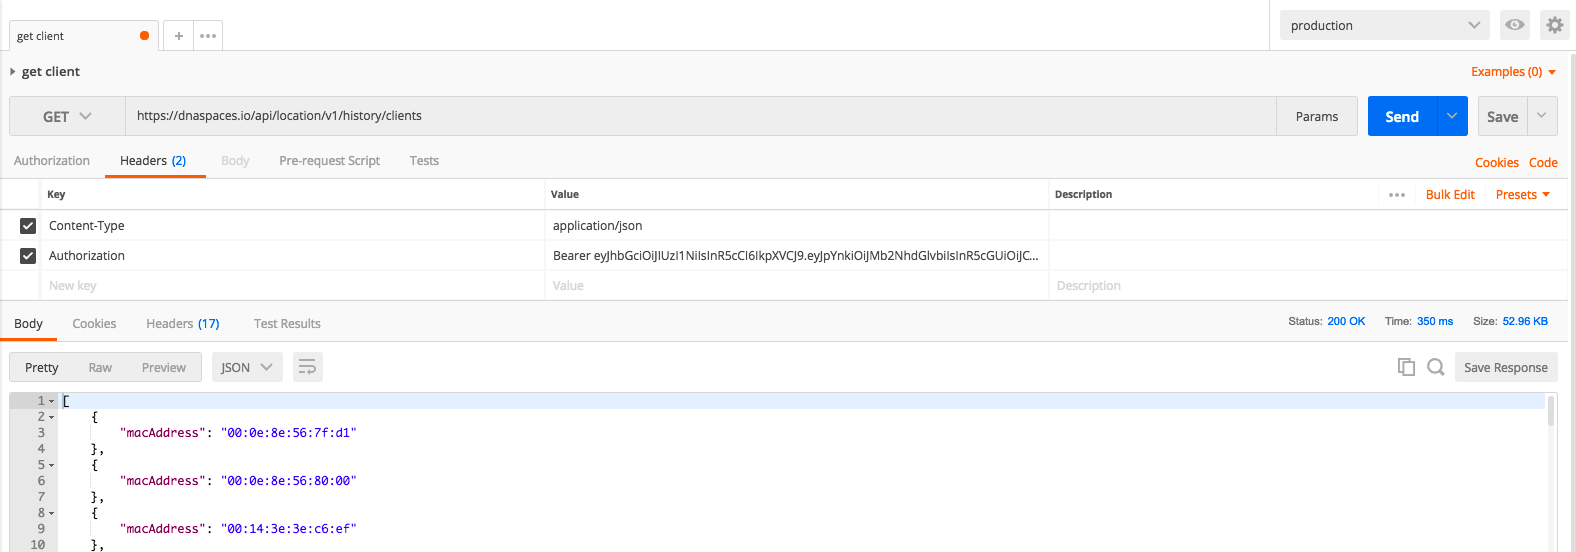Collapse JSON object at line 2

click(52, 417)
